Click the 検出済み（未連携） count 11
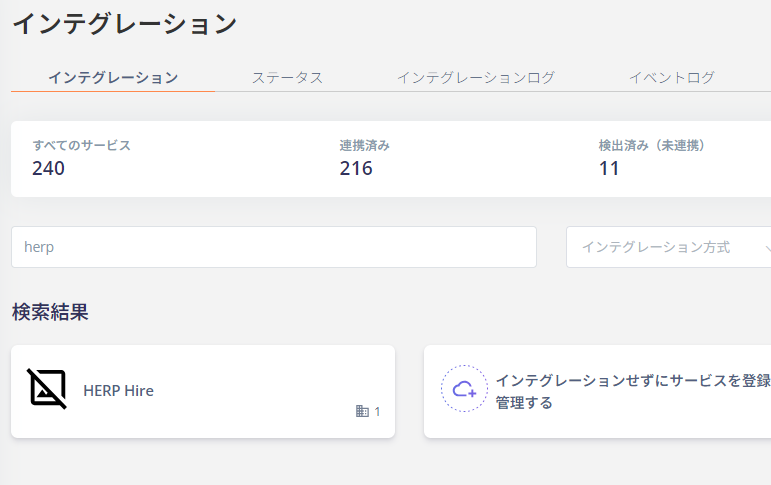This screenshot has width=771, height=485. pos(609,168)
